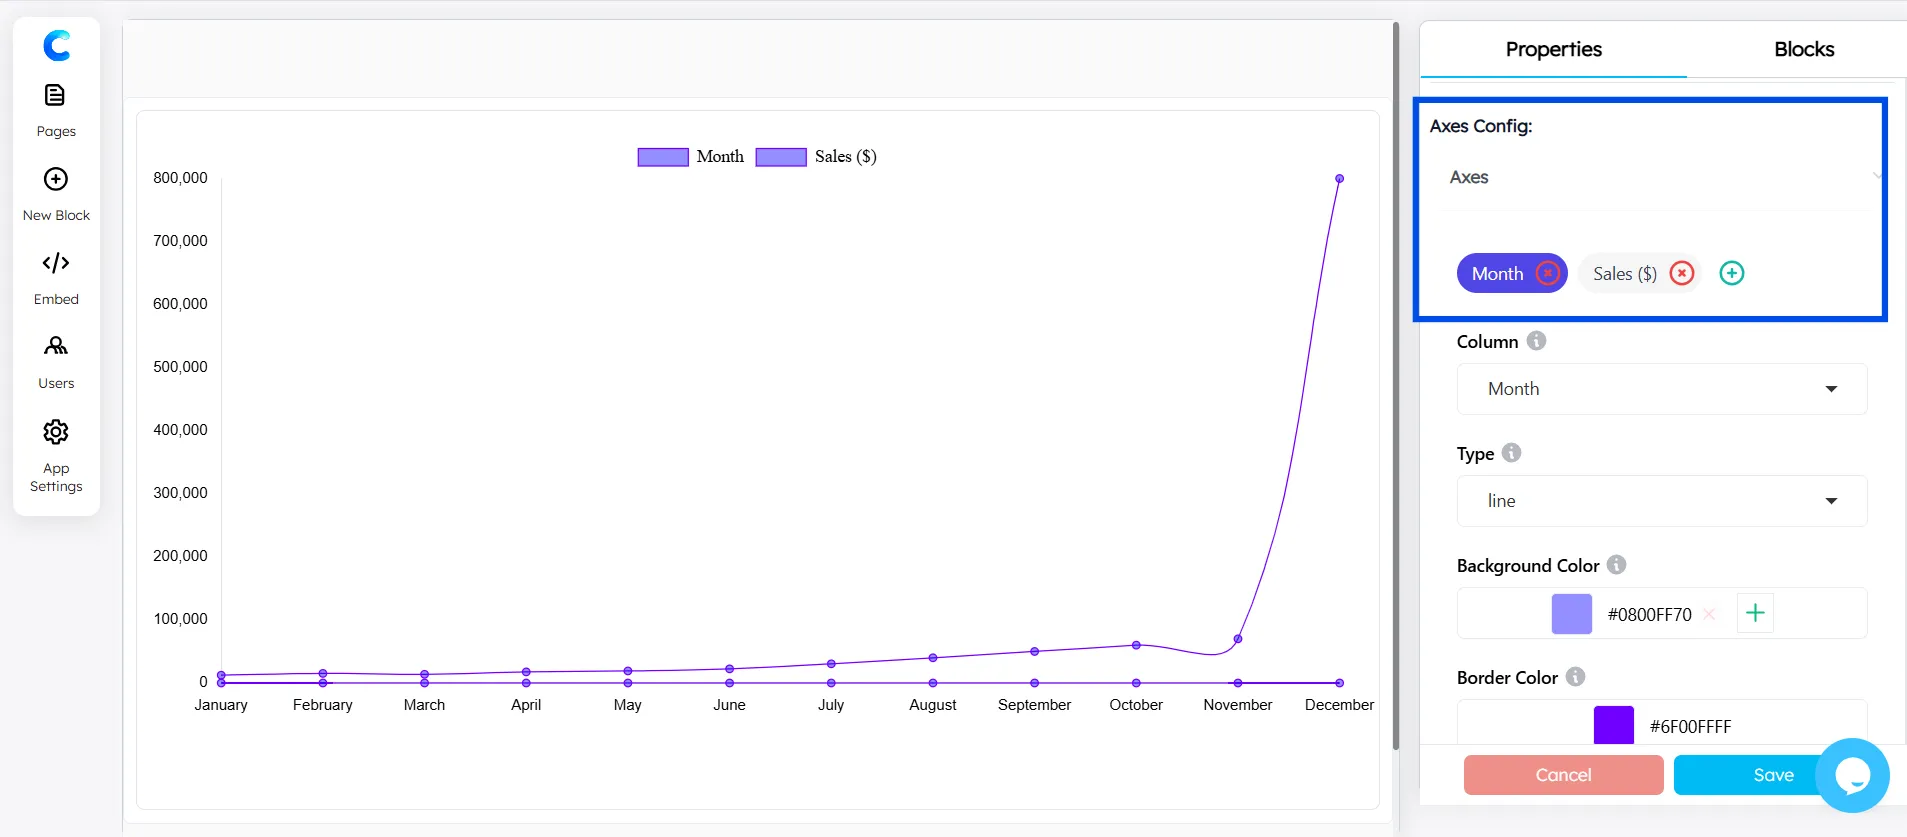
Task: Open the Type dropdown showing line
Action: tap(1661, 501)
